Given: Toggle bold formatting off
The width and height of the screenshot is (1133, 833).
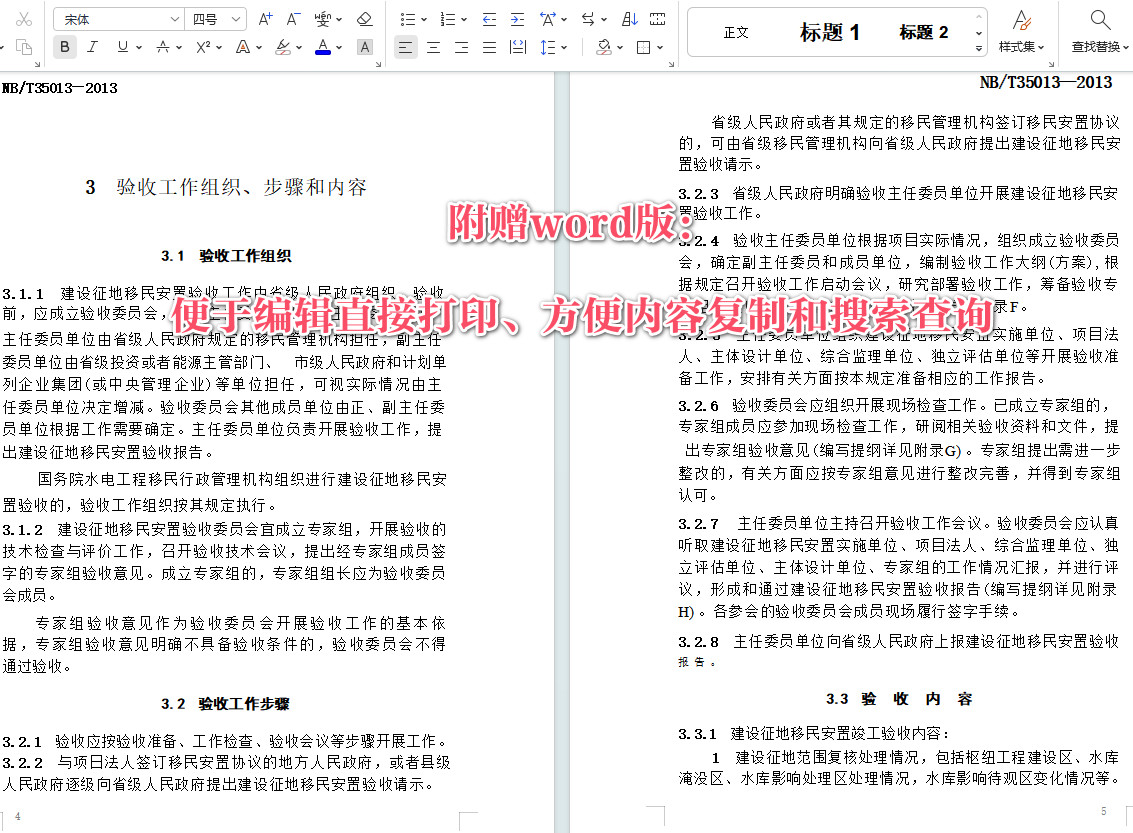Looking at the screenshot, I should [x=65, y=46].
